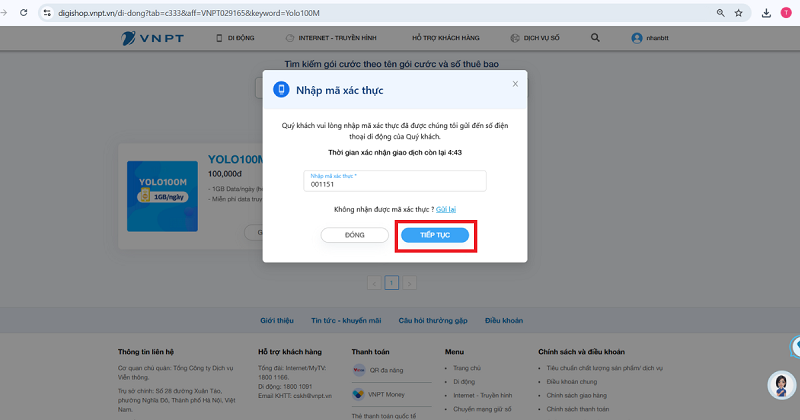Reload the page with the browser refresh icon

point(23,13)
